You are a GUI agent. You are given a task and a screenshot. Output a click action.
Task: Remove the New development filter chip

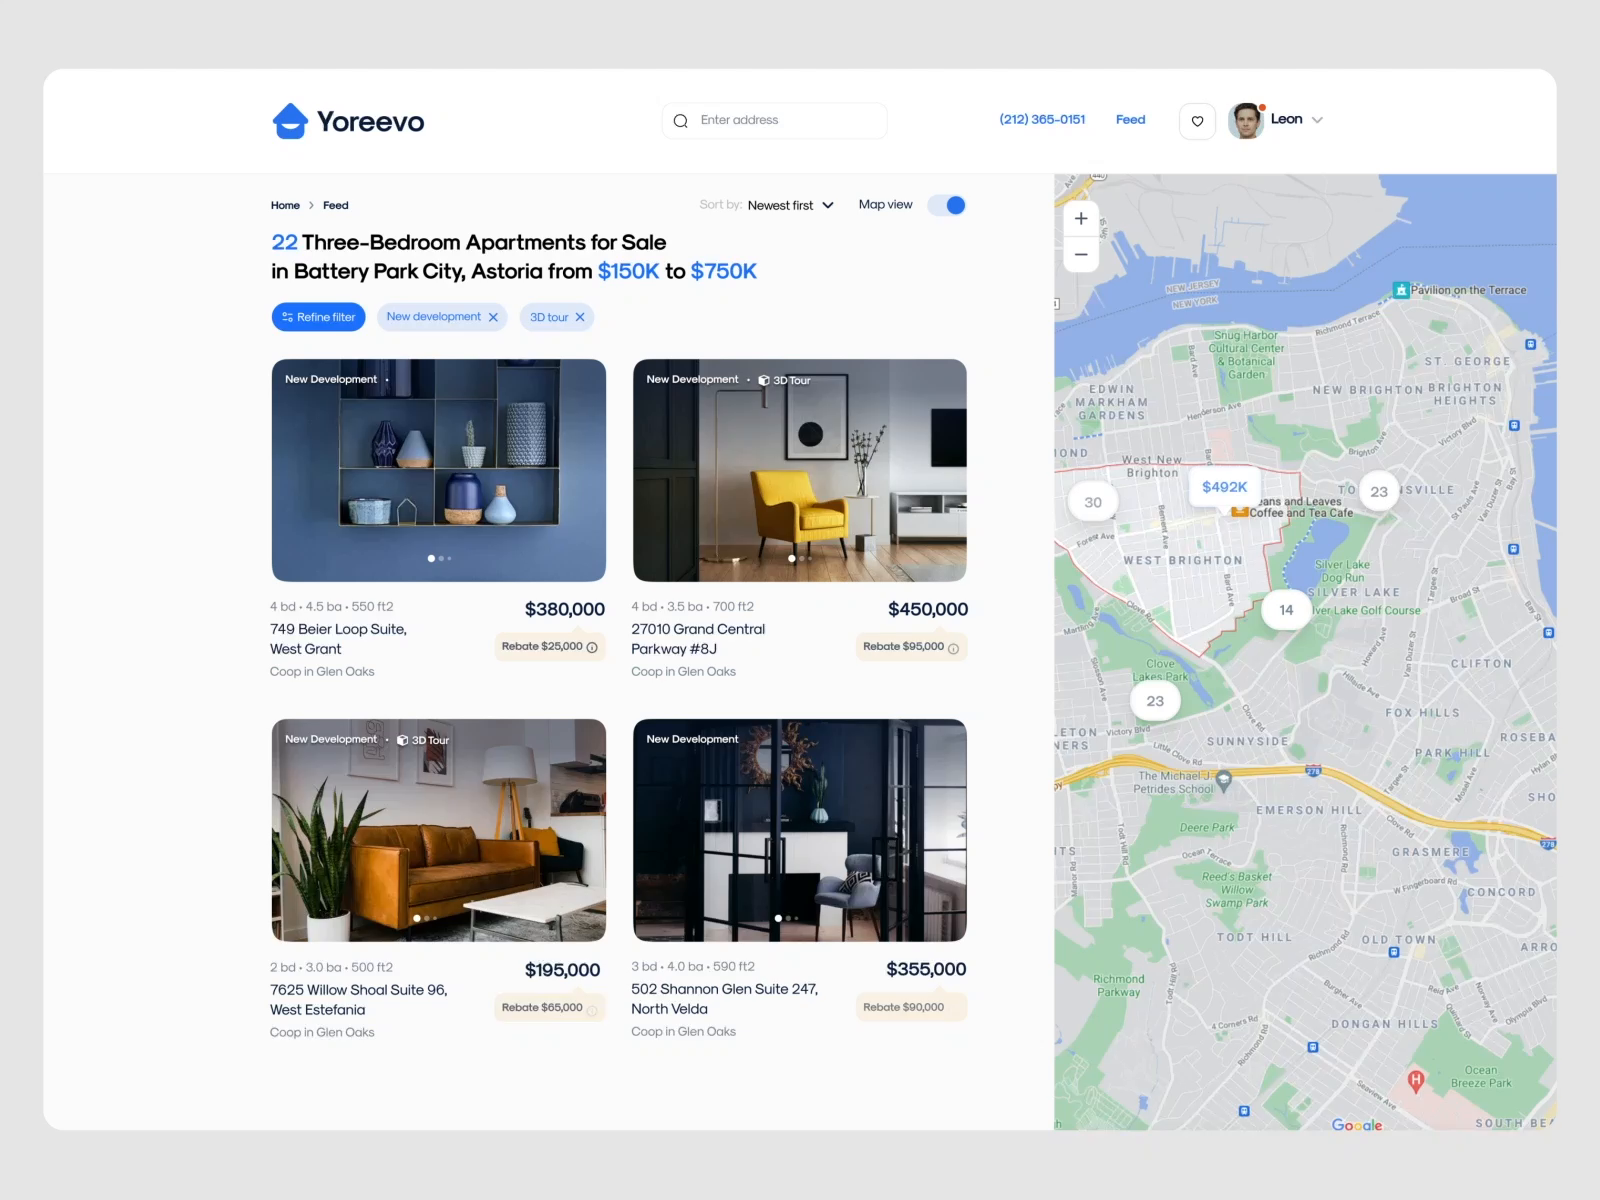[x=493, y=317]
